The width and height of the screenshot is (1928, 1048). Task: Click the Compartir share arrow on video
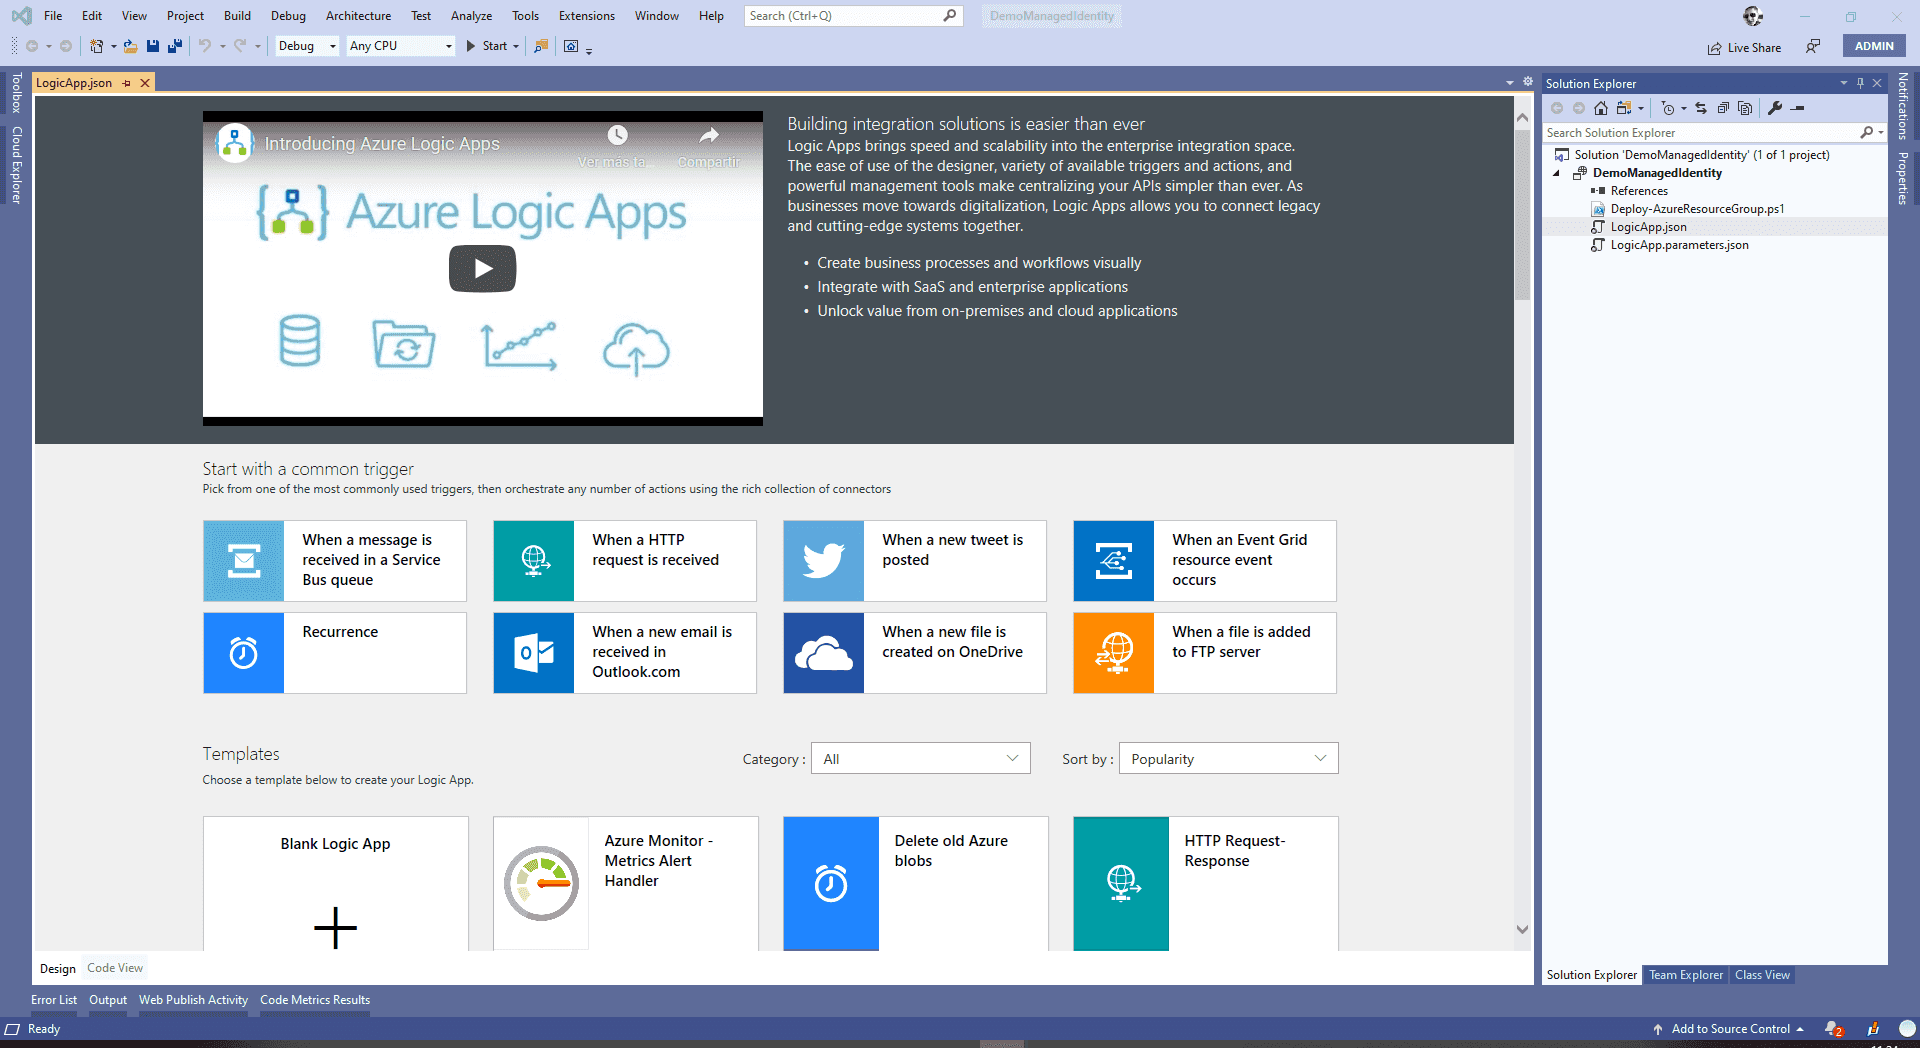tap(709, 136)
